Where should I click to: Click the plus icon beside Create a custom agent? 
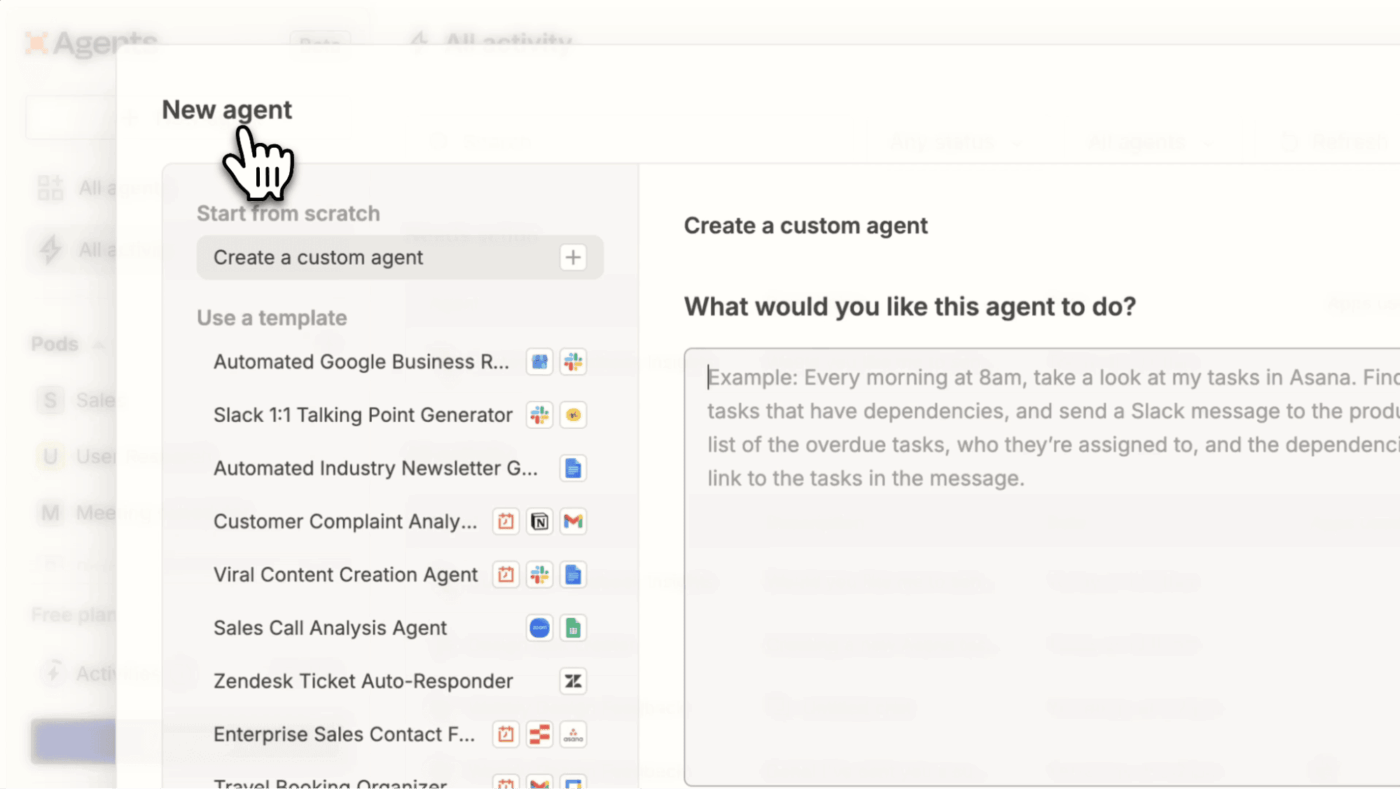[573, 258]
